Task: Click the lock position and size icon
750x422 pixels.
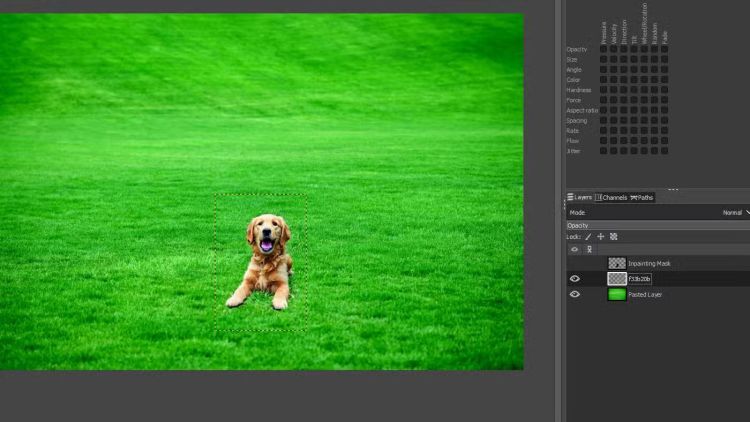Action: pyautogui.click(x=601, y=237)
